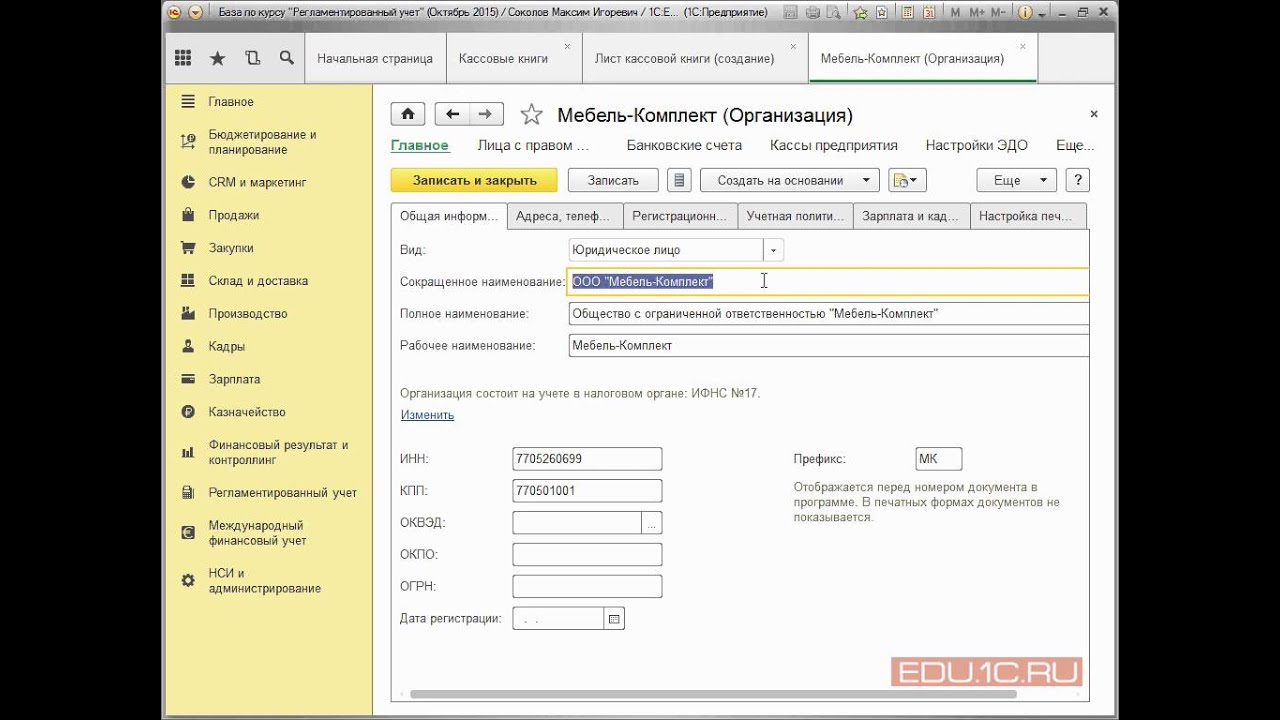Open the Адреса, телеф... form tab
The height and width of the screenshot is (720, 1280).
pyautogui.click(x=564, y=216)
